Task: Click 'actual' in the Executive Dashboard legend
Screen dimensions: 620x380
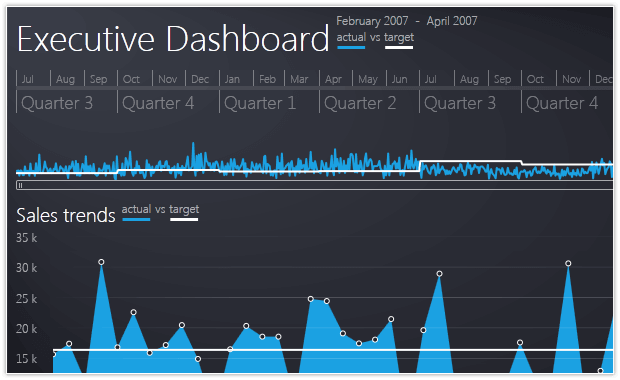Action: pos(351,37)
